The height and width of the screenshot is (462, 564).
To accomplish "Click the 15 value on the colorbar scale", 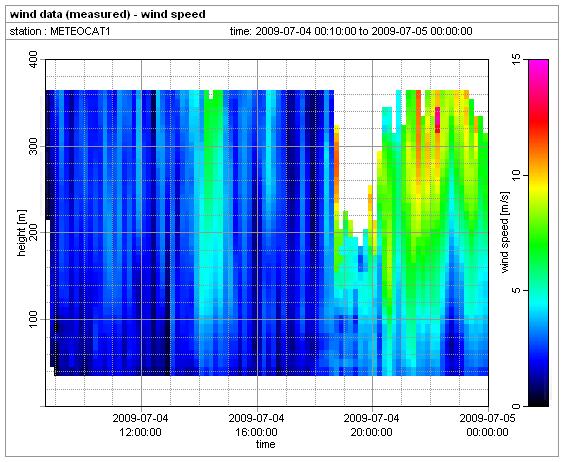I will click(x=516, y=59).
